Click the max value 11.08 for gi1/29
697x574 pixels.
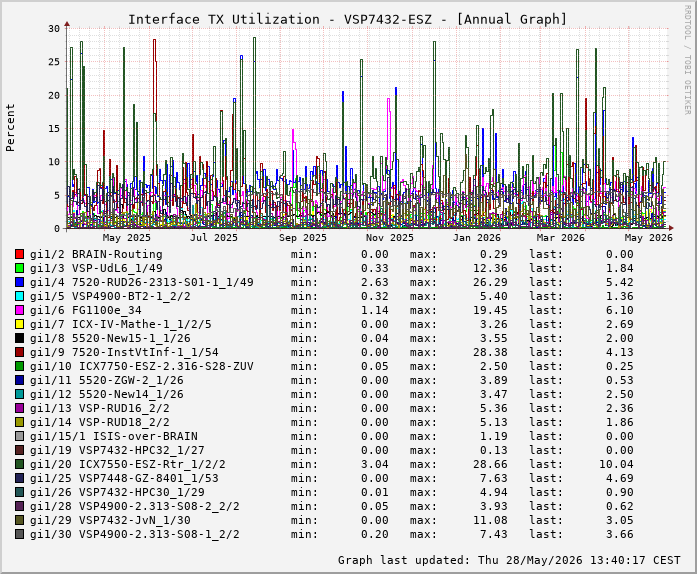[490, 520]
